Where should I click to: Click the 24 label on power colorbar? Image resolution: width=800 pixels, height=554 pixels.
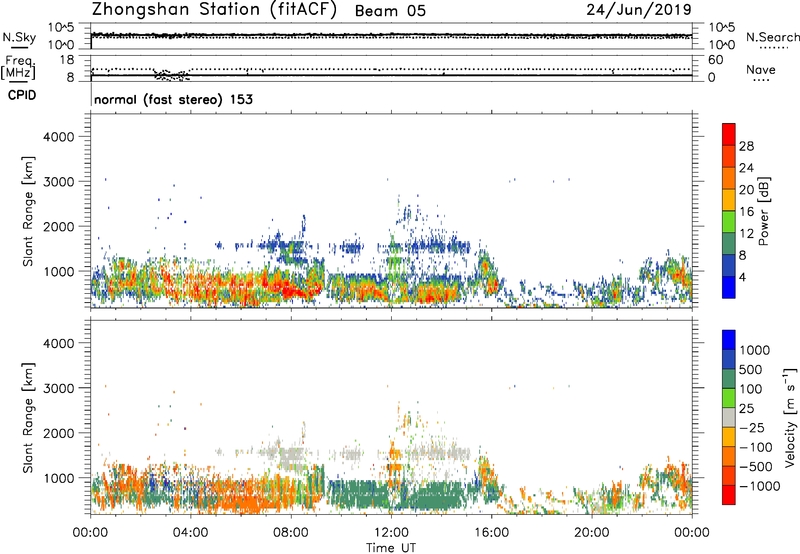coord(746,168)
